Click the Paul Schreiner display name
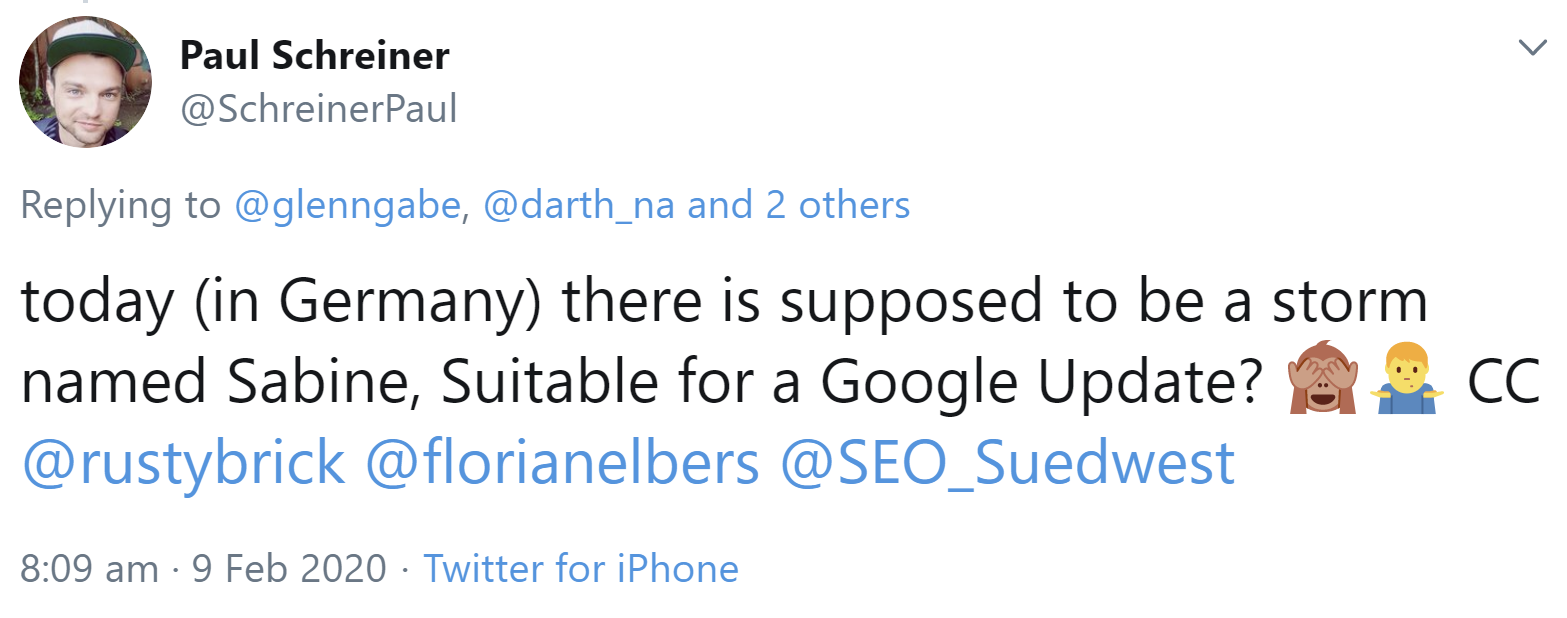 pos(314,56)
